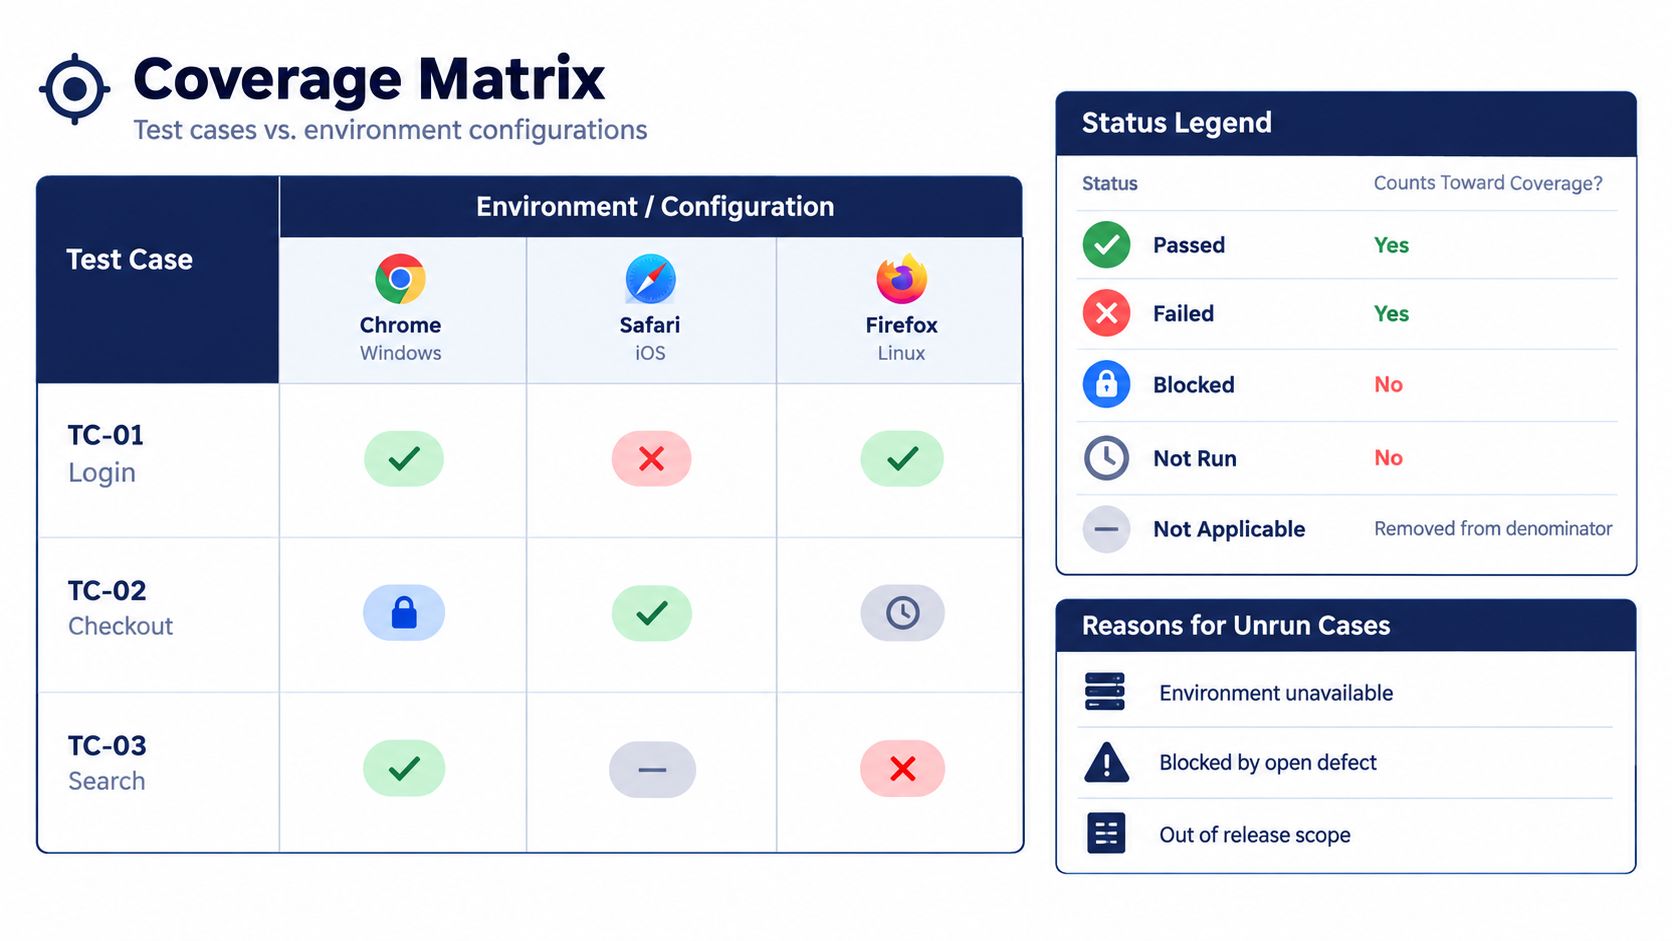The image size is (1672, 941).
Task: Select the TC-01 Chrome passed status
Action: (x=403, y=459)
